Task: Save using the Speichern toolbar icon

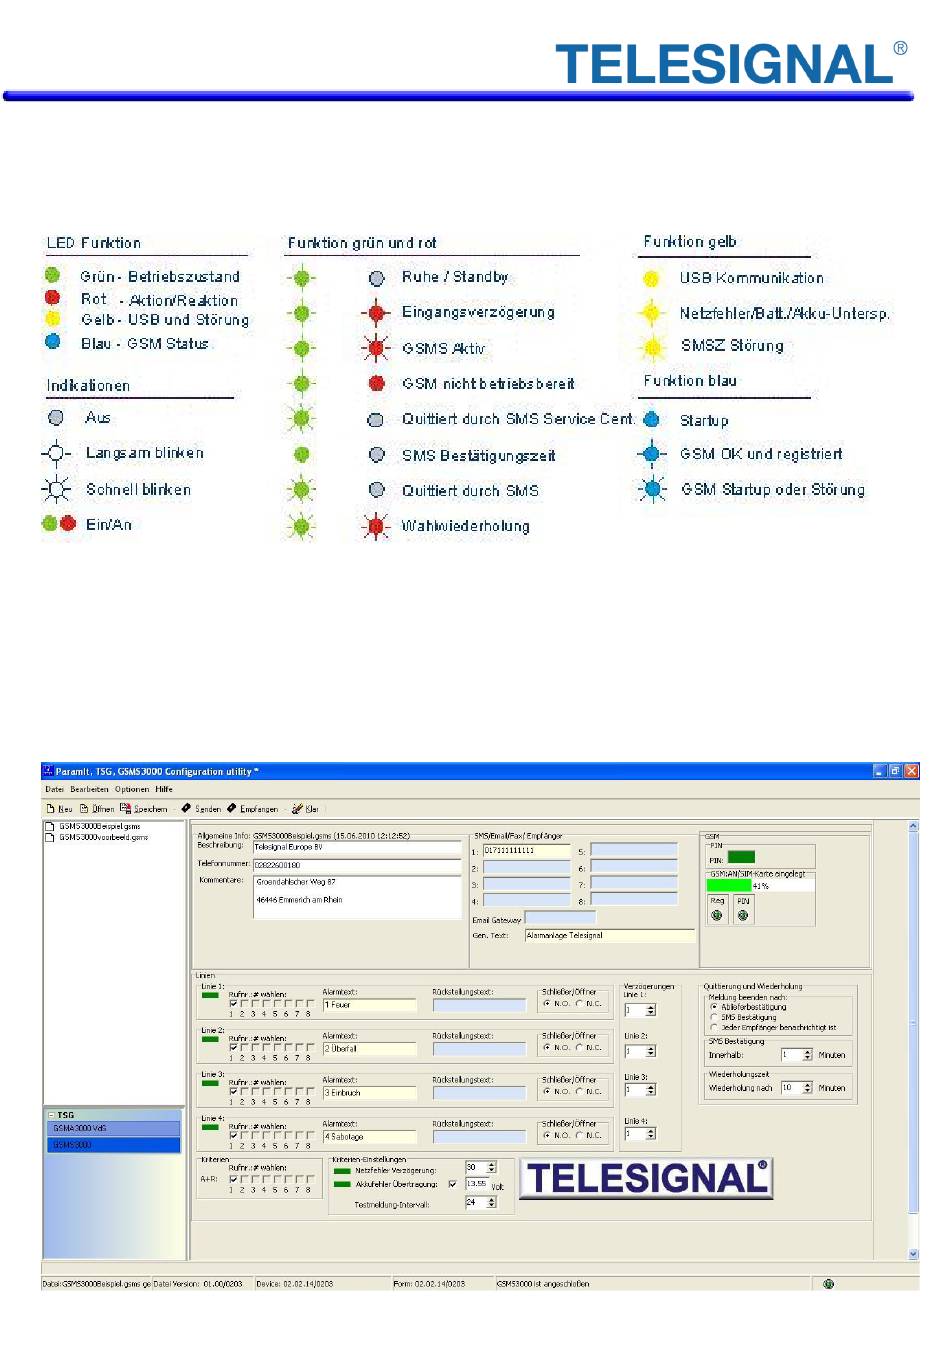Action: [125, 808]
